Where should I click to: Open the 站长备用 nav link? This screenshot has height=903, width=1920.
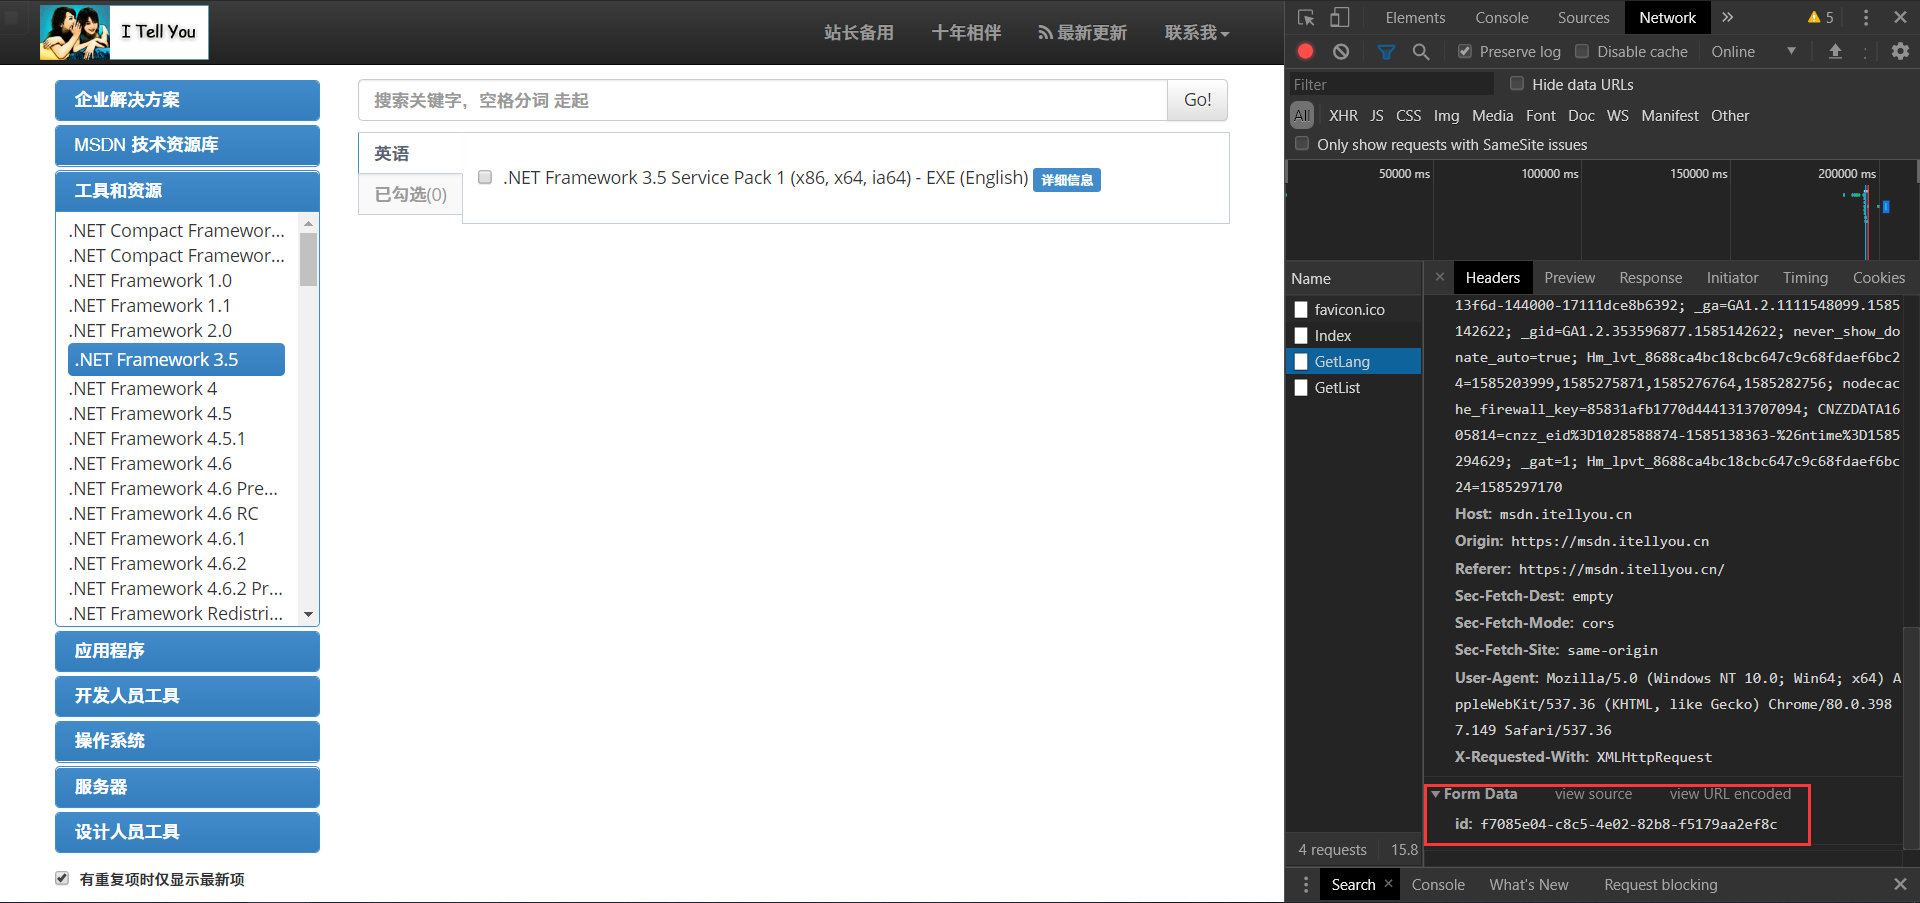coord(858,33)
